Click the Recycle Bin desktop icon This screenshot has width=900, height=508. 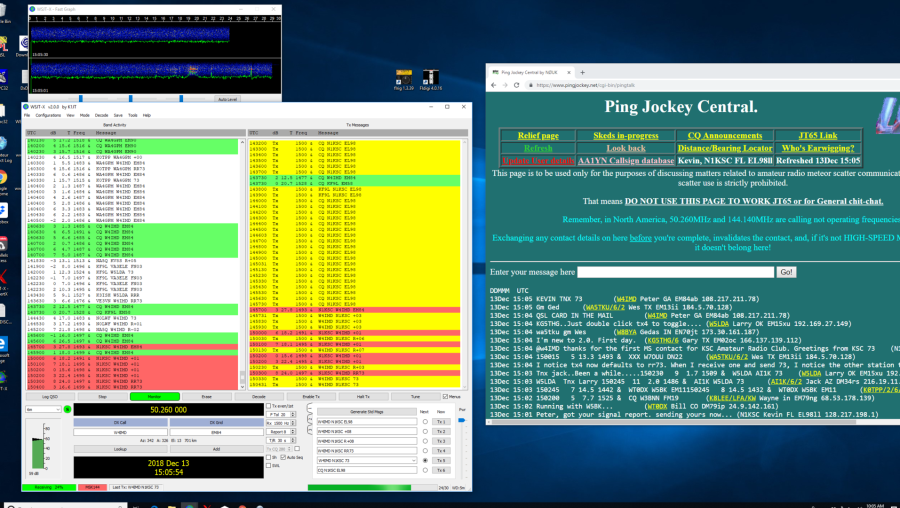5,10
